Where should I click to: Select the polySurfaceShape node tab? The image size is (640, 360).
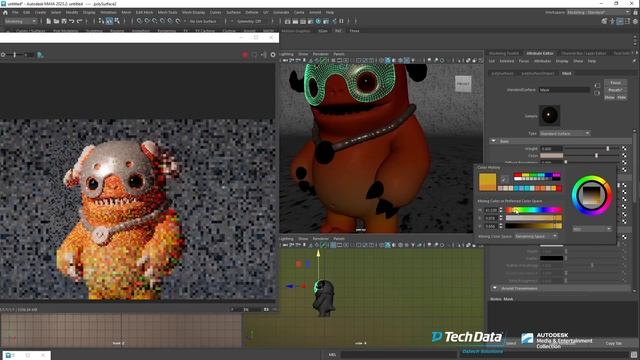click(538, 73)
